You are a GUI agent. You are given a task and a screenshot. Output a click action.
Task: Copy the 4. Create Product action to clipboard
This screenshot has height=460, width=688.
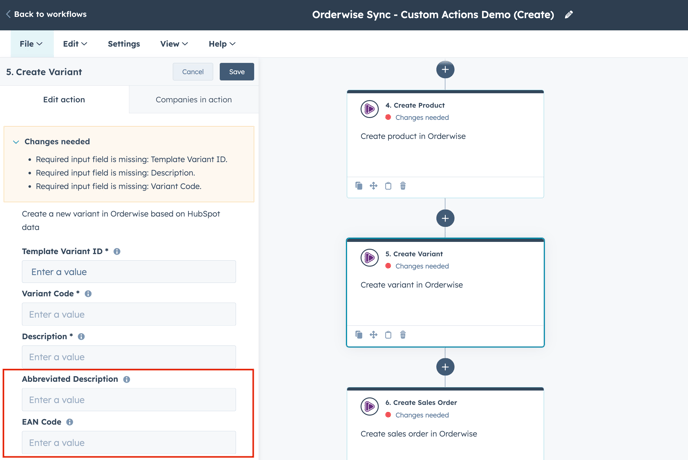(x=388, y=186)
